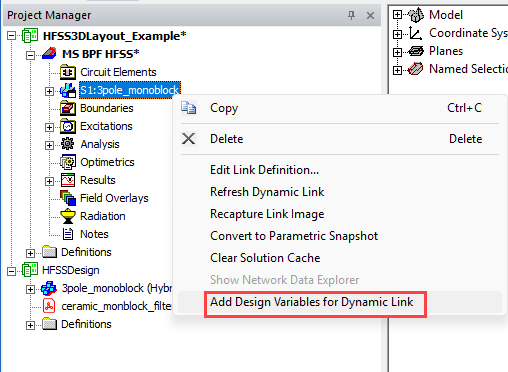Screen dimensions: 508x372
Task: Select the HFSSDesign project label
Action: 71,270
